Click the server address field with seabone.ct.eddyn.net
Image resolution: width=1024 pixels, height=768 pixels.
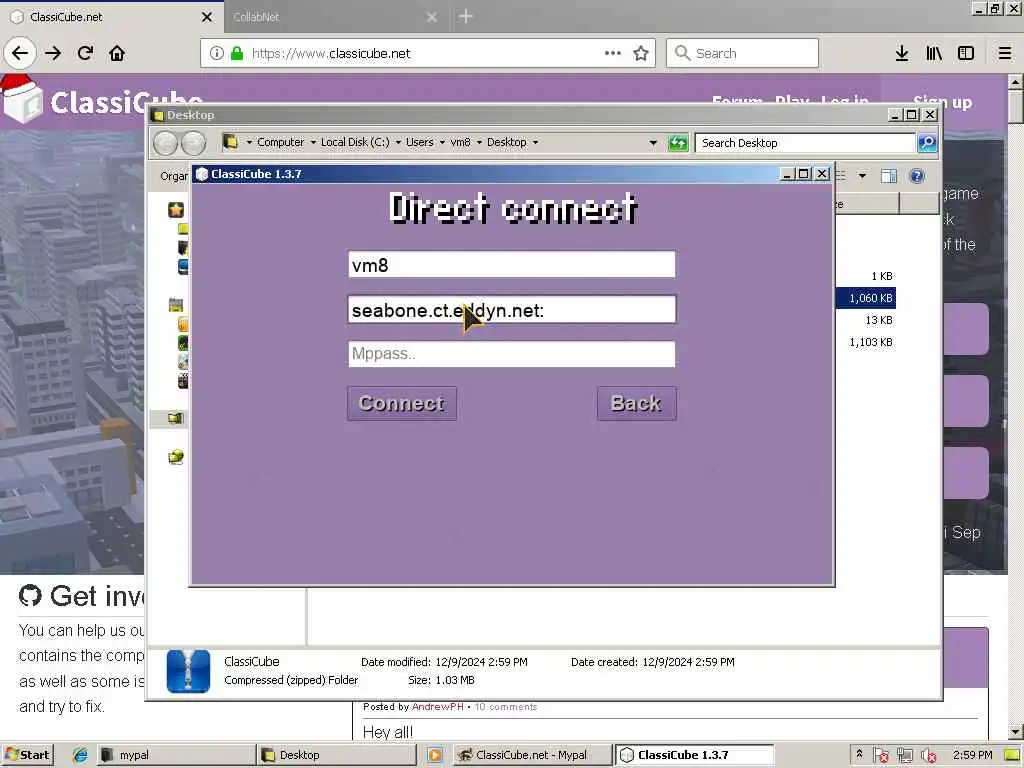point(511,310)
